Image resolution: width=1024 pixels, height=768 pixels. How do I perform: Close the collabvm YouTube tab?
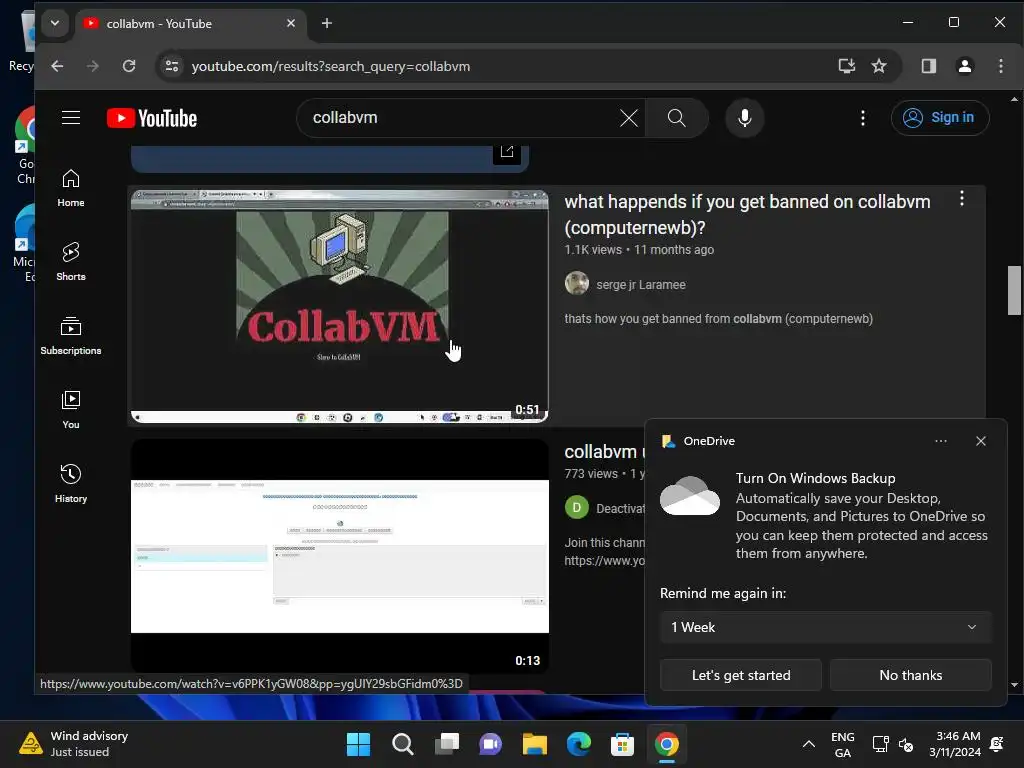click(291, 24)
